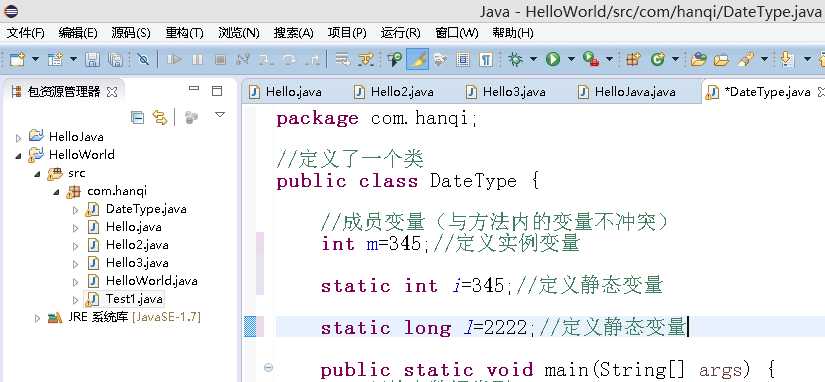Open the 文件(F) menu
Image resolution: width=825 pixels, height=382 pixels.
(25, 33)
